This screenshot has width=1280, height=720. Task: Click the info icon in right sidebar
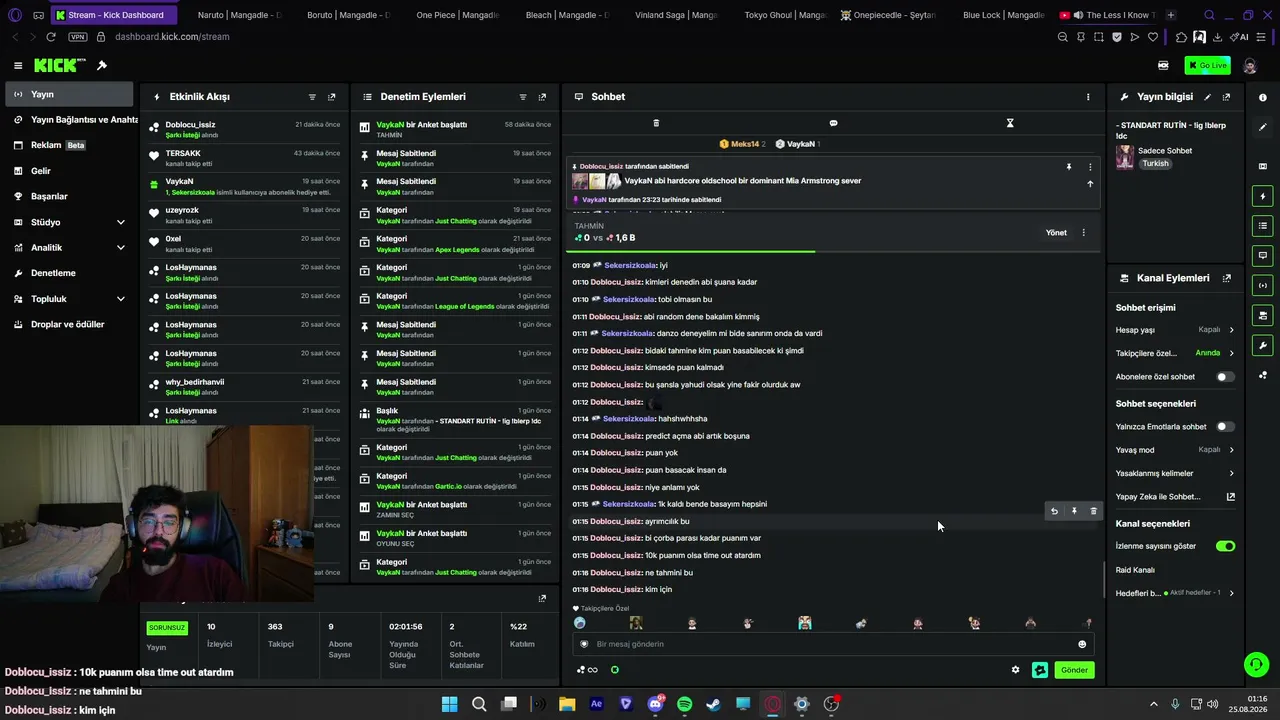(x=1263, y=98)
